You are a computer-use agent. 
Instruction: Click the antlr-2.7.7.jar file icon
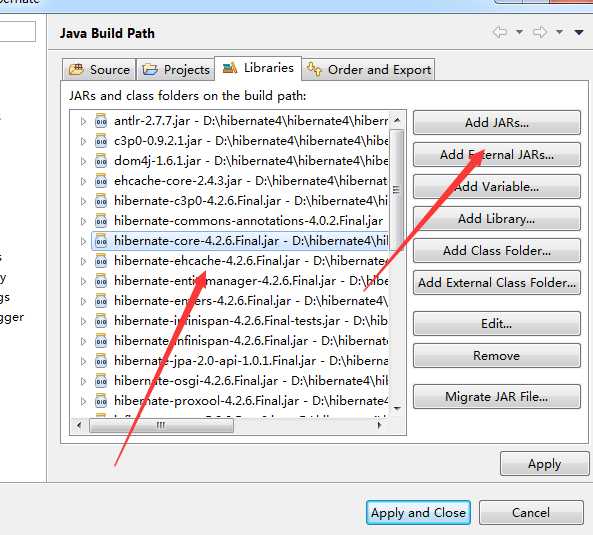(x=101, y=121)
